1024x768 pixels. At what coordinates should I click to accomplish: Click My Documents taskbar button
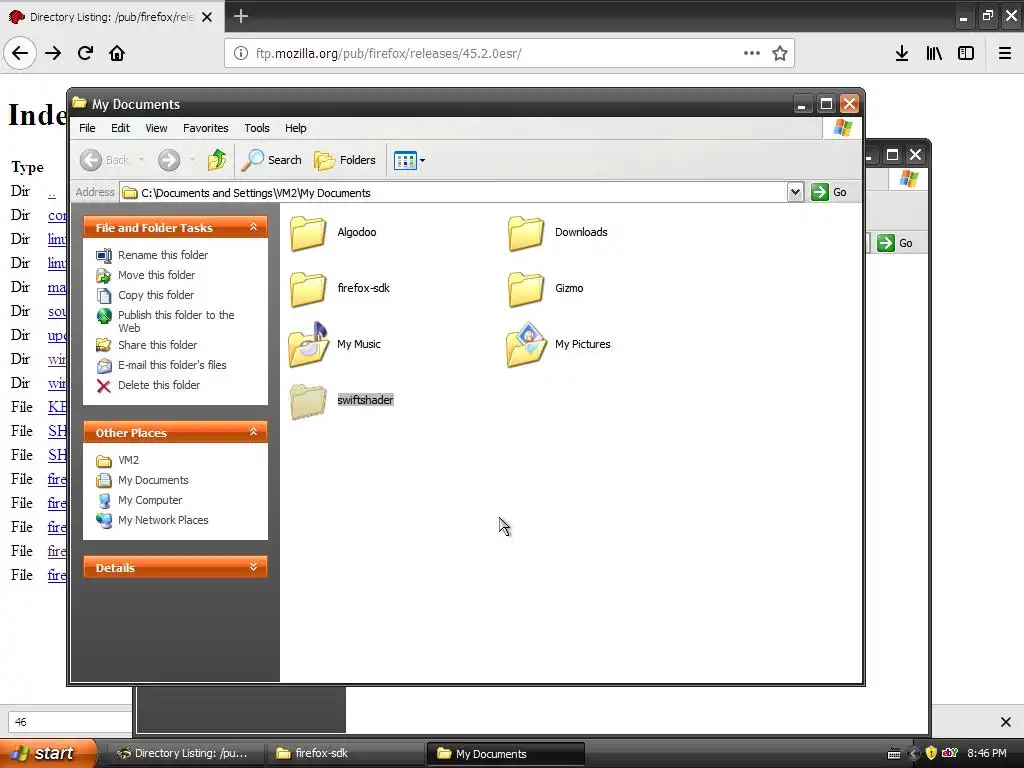505,754
